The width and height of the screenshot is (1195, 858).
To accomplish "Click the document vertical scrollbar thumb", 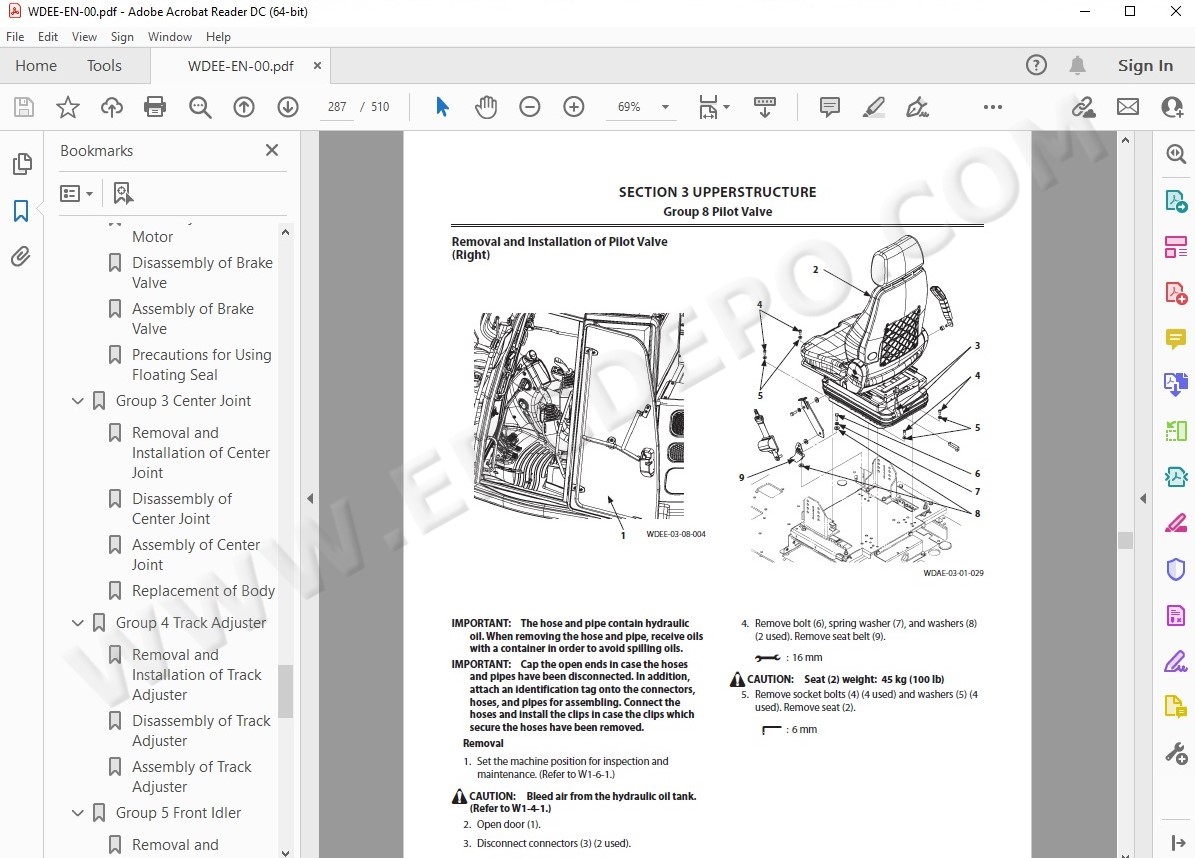I will tap(1125, 539).
